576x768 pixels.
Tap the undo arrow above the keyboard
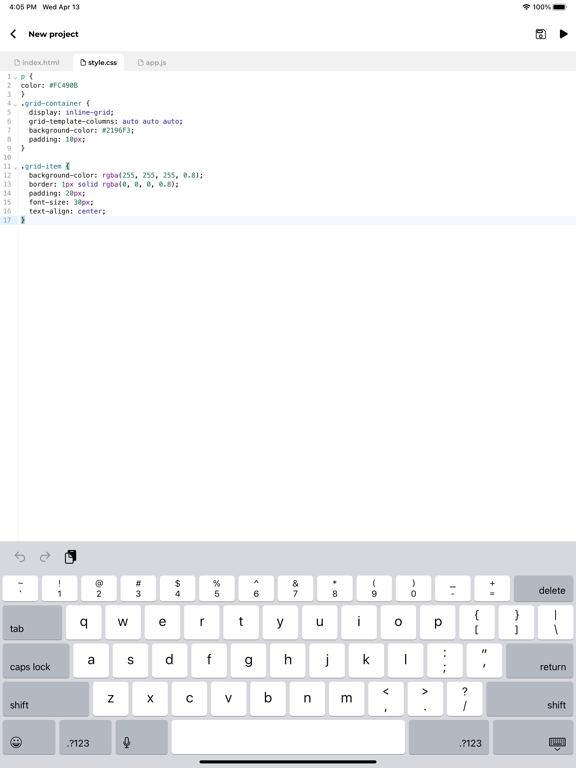(x=20, y=556)
